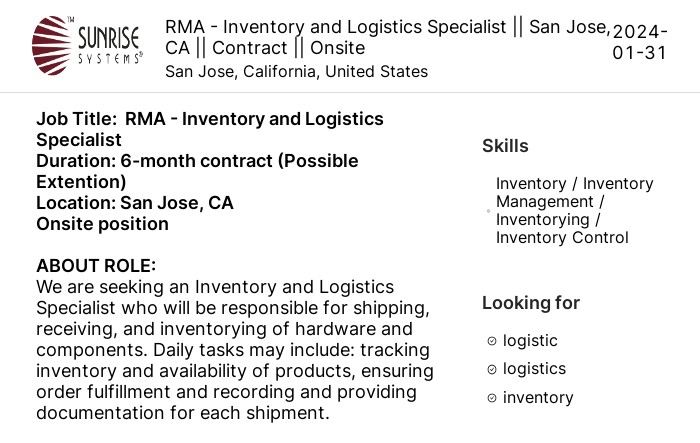Click the Inventory Management skill entry
Viewport: 700px width, 443px height.
click(x=575, y=210)
